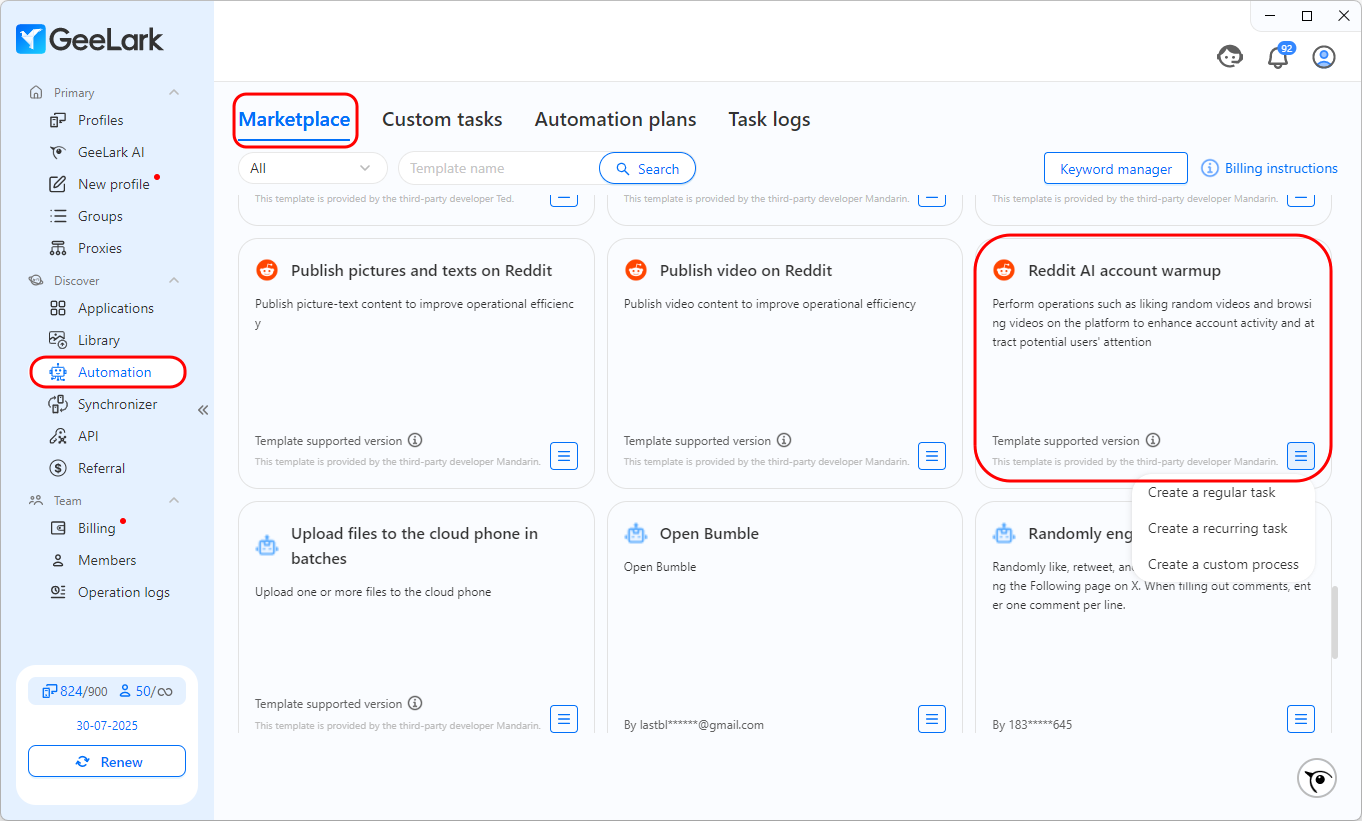
Task: Click the marketplace vertical scrollbar thumb
Action: coord(1334,621)
